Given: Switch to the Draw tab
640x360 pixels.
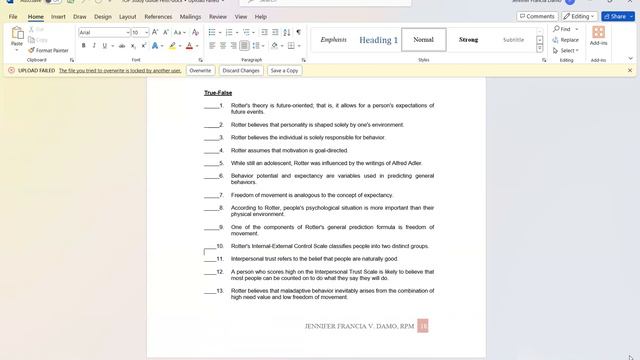Looking at the screenshot, I should [80, 17].
